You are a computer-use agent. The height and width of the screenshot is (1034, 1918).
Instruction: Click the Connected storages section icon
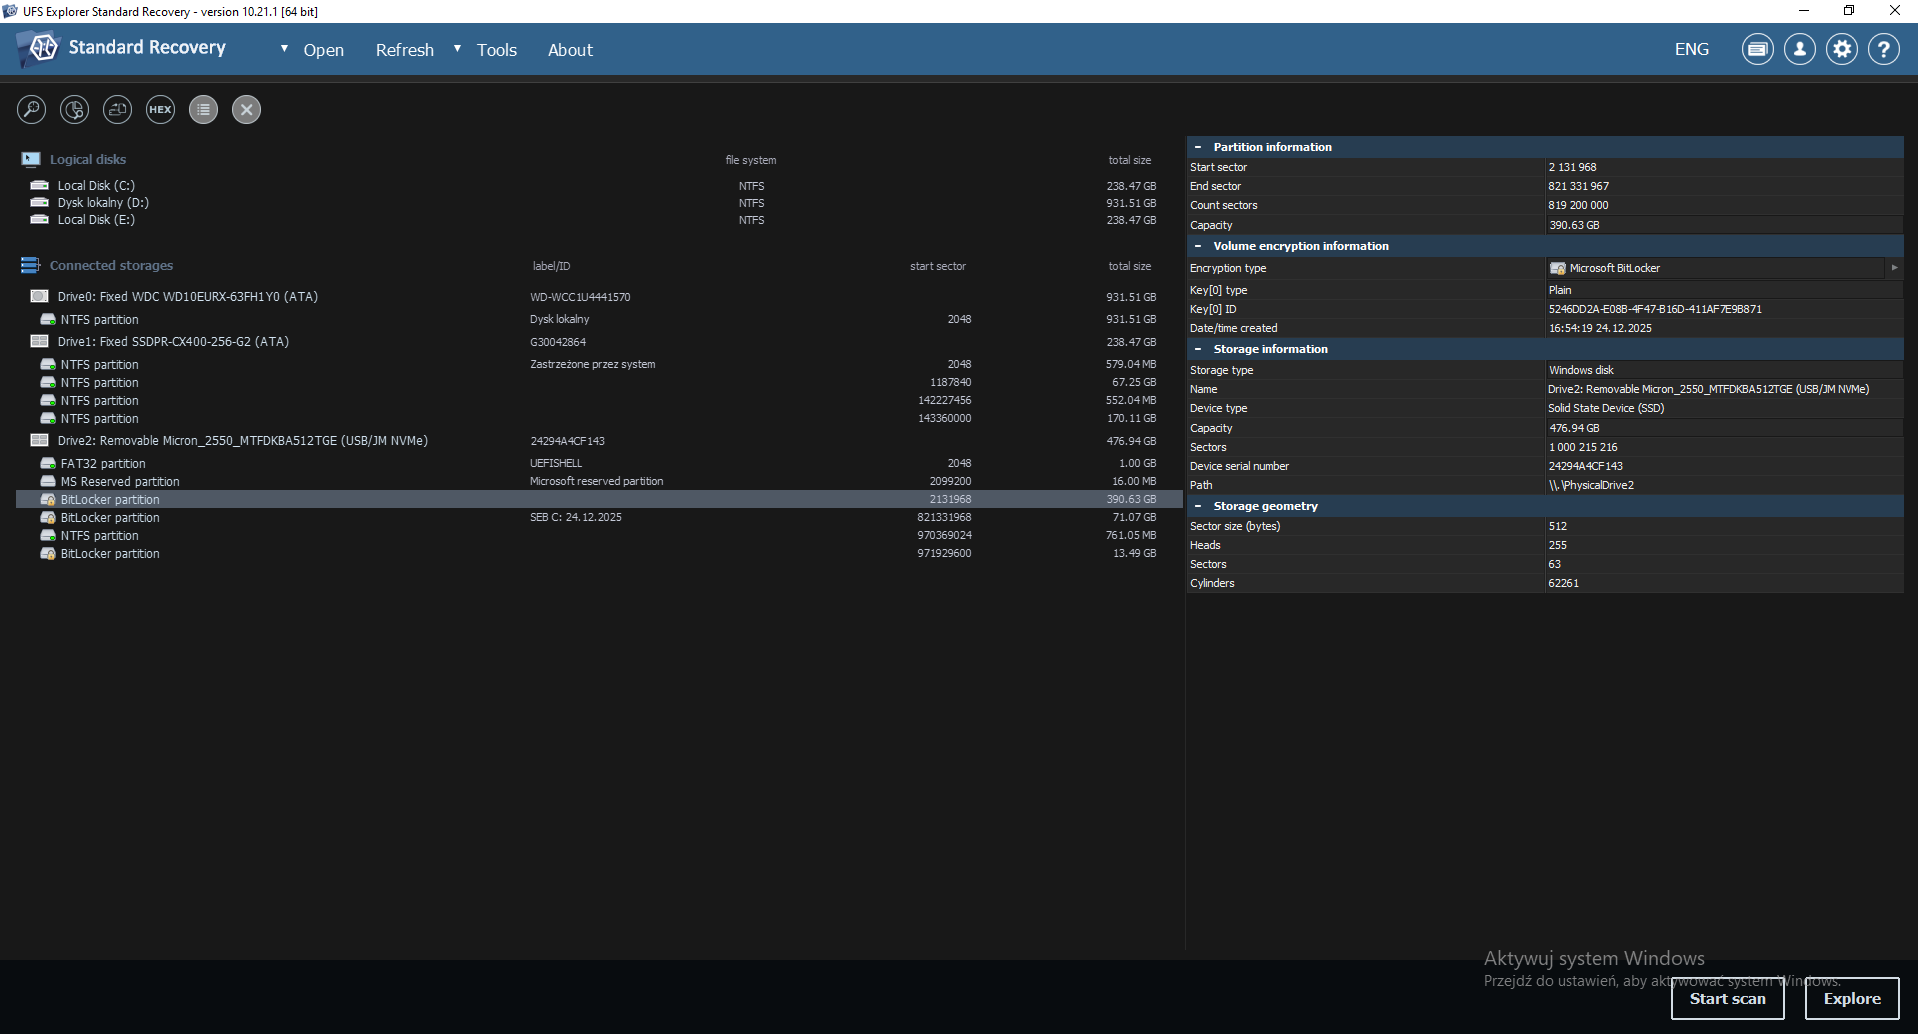pos(31,266)
